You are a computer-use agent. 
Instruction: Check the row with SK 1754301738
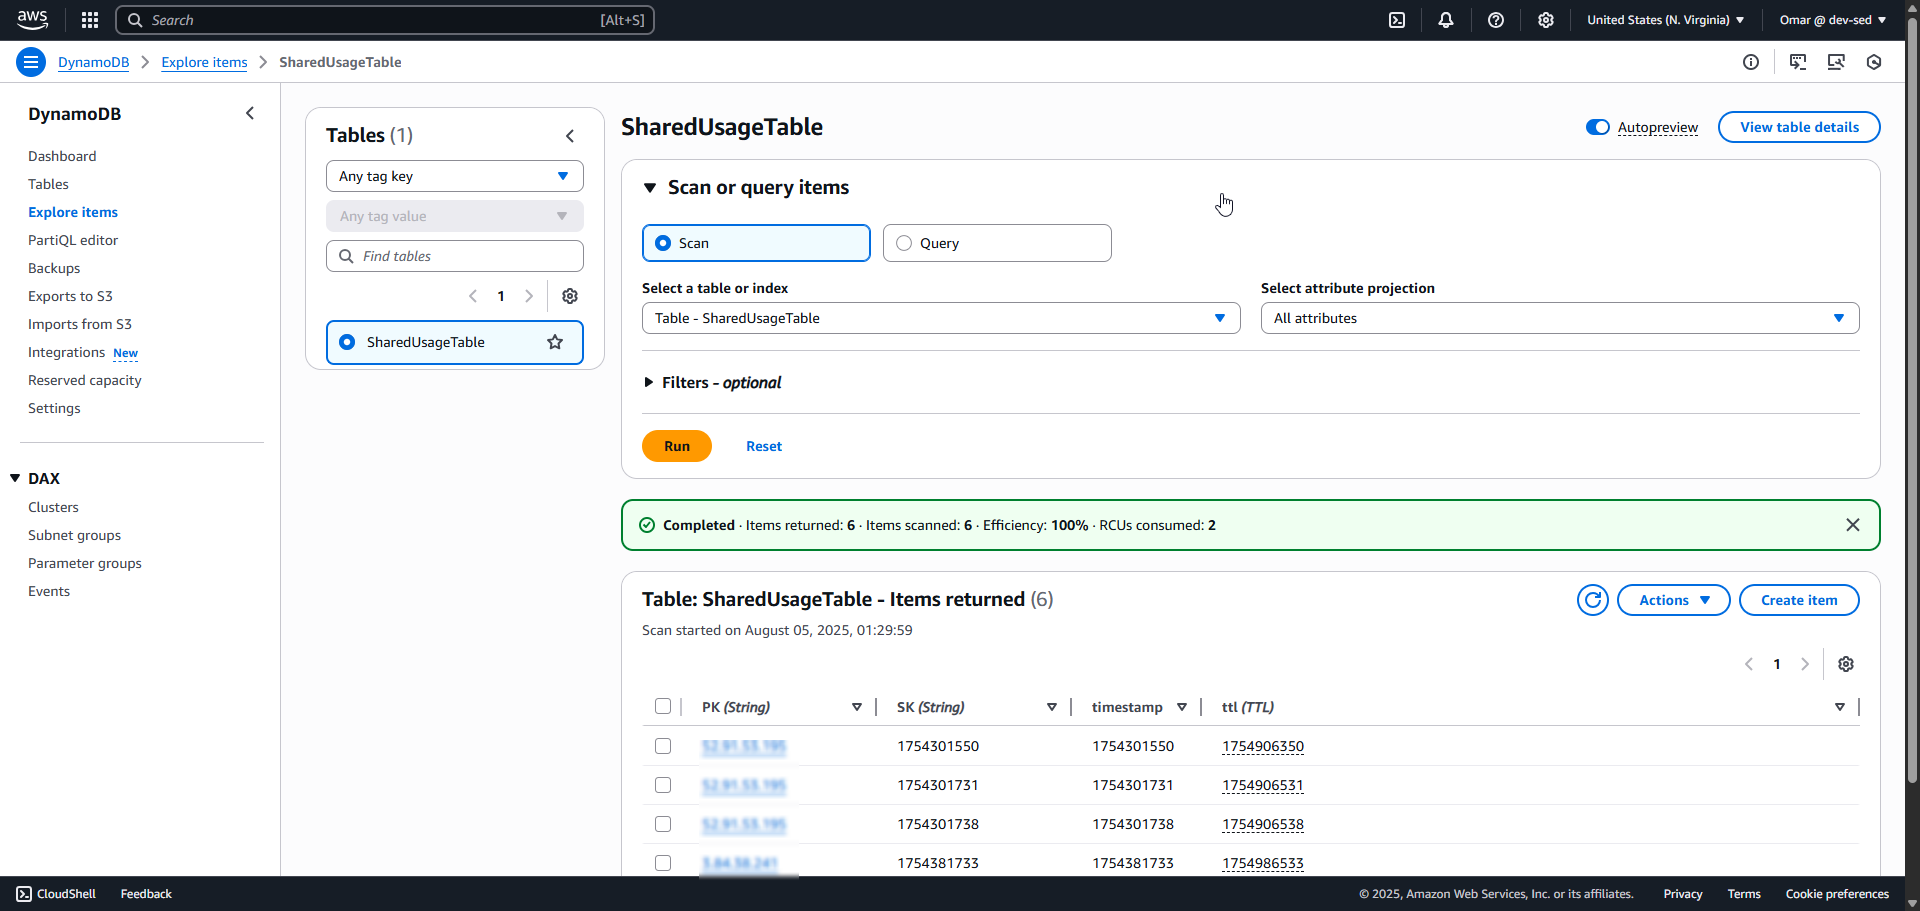(663, 824)
